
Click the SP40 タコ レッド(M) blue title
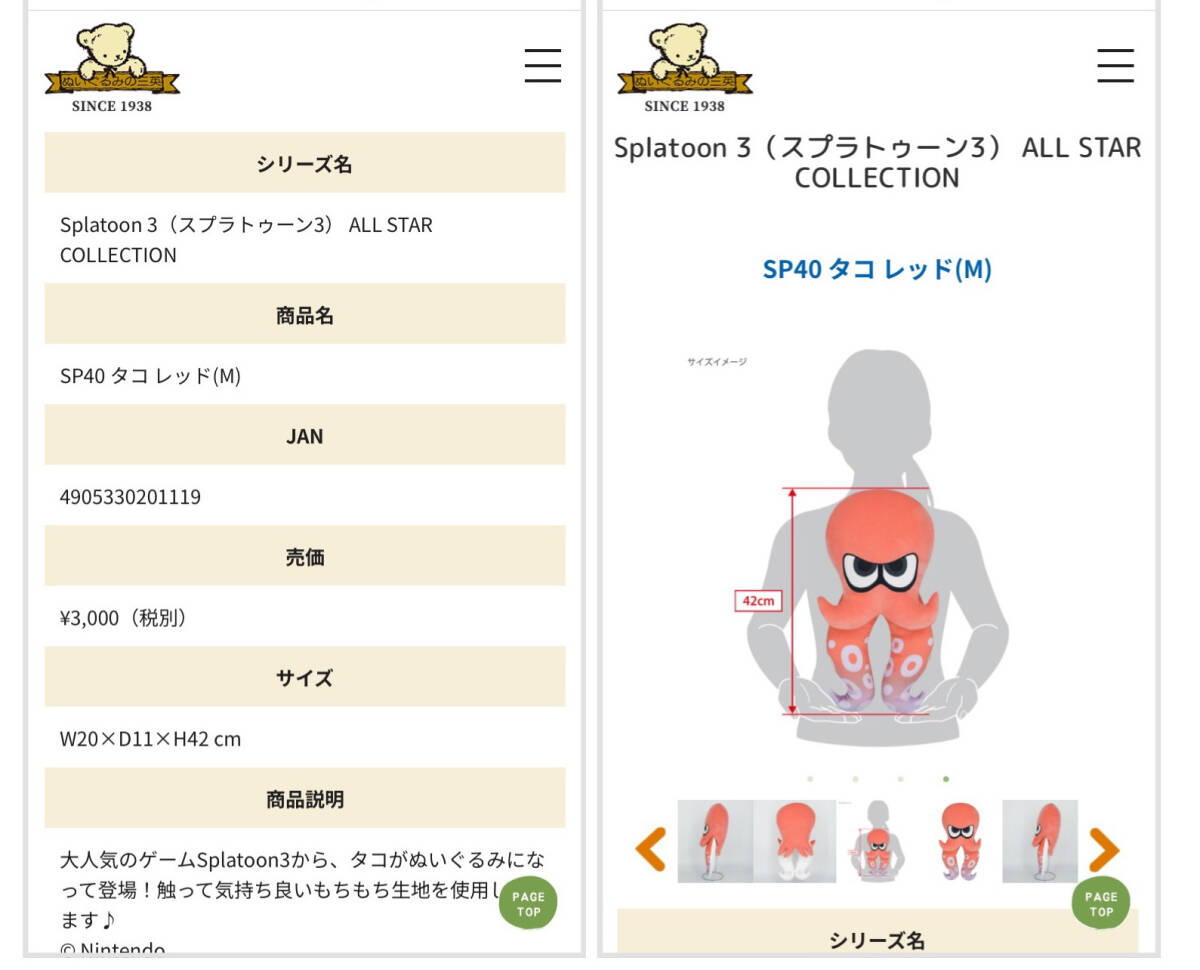click(x=877, y=269)
